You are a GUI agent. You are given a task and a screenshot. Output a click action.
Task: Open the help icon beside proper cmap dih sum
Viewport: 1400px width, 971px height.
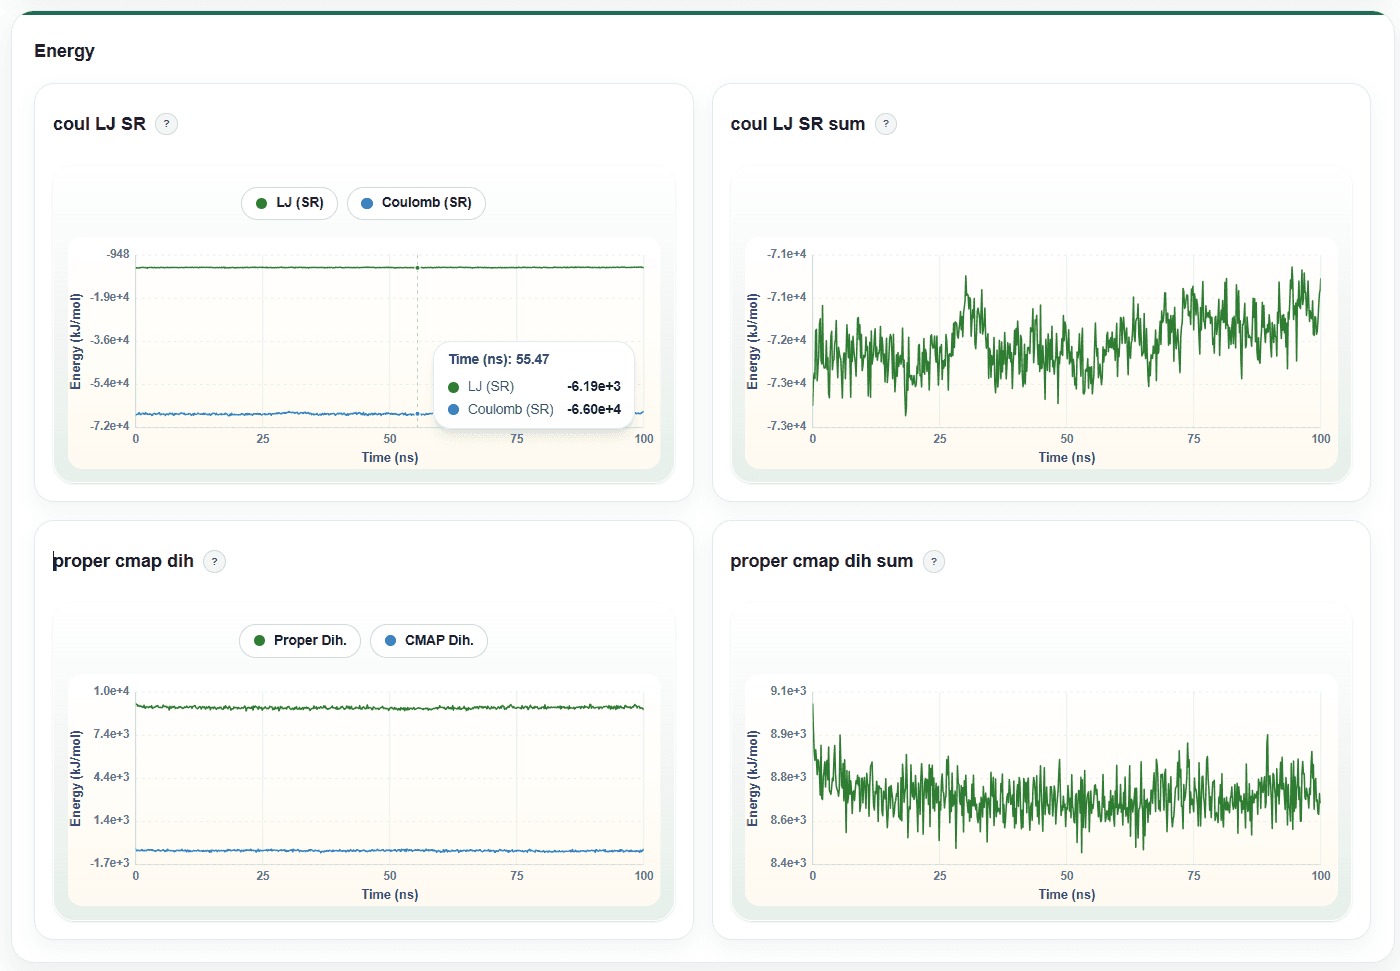[934, 561]
